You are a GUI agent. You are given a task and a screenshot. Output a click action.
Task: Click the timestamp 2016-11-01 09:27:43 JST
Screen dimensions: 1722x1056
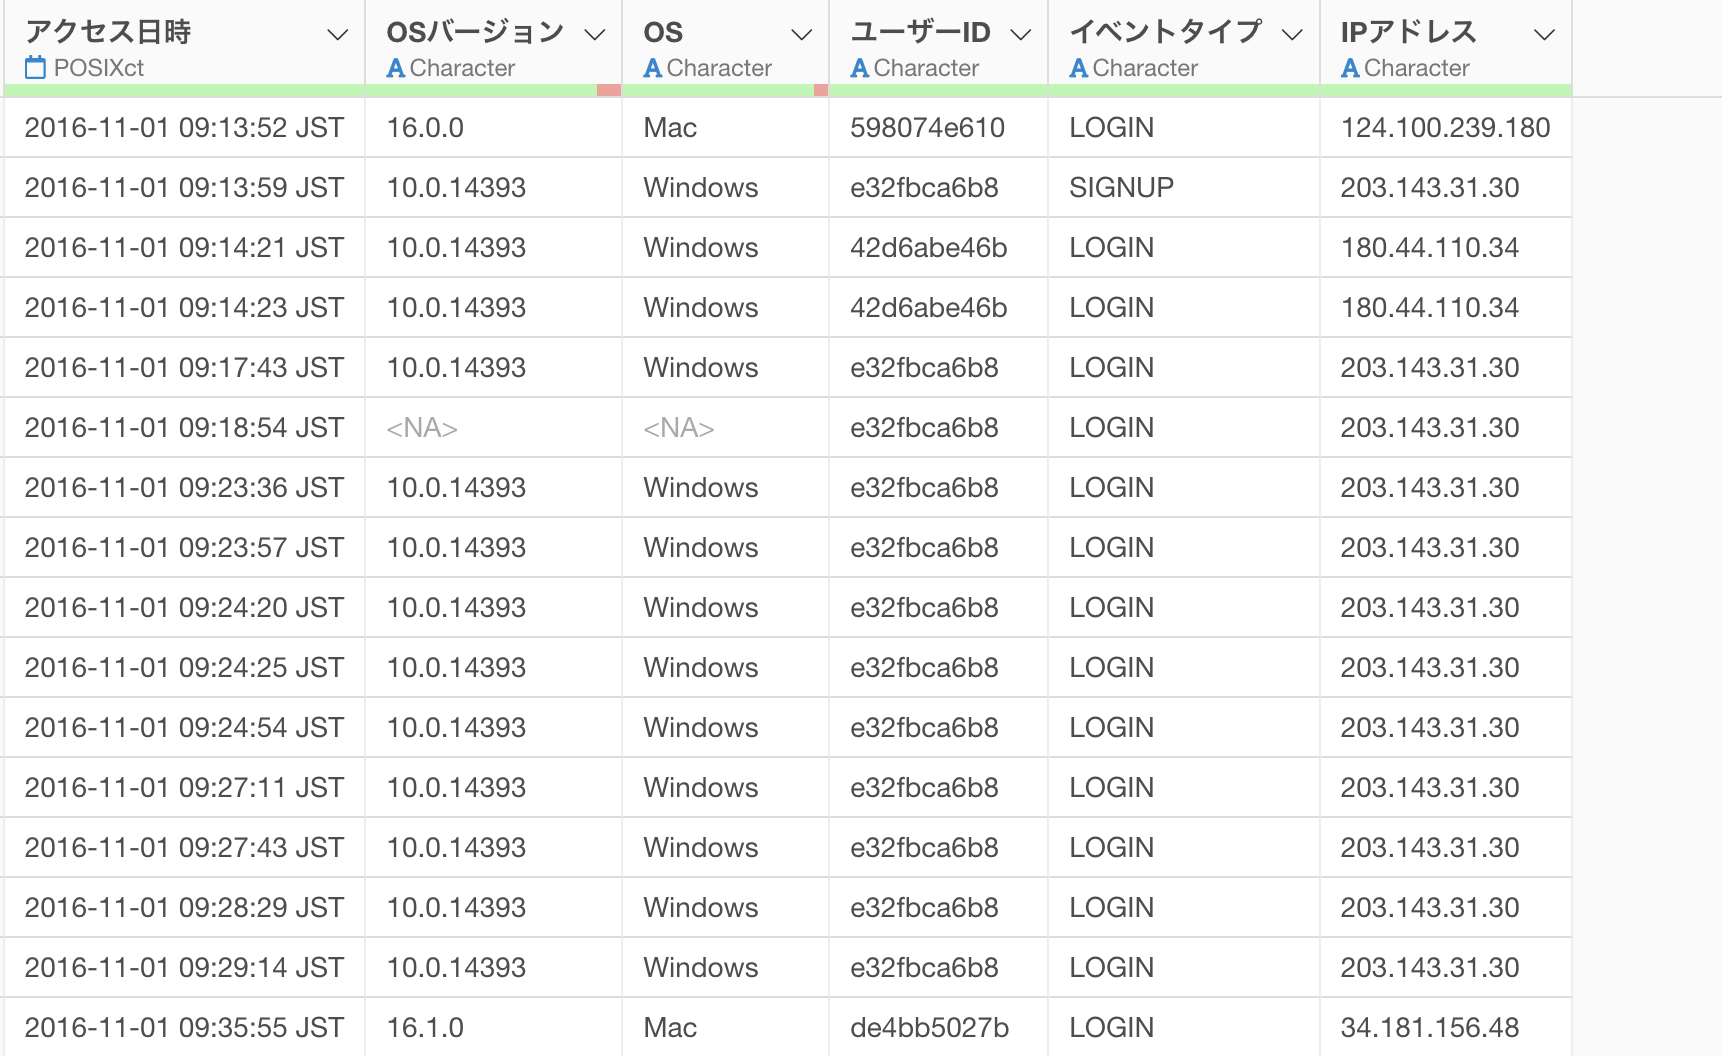[x=184, y=847]
